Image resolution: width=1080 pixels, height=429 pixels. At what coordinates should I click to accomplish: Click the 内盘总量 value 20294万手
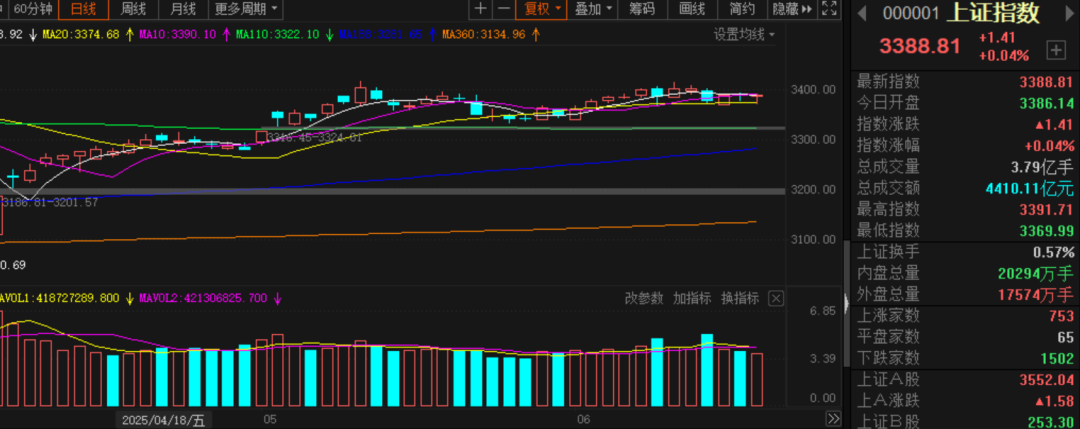tap(1036, 273)
